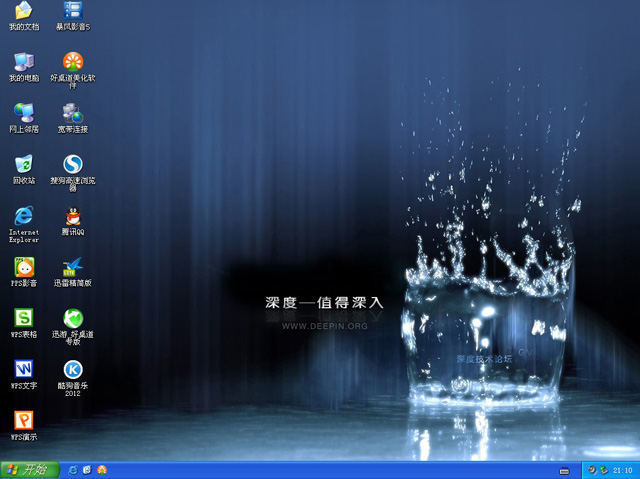
Task: Click the 开始 Start button
Action: click(x=28, y=469)
